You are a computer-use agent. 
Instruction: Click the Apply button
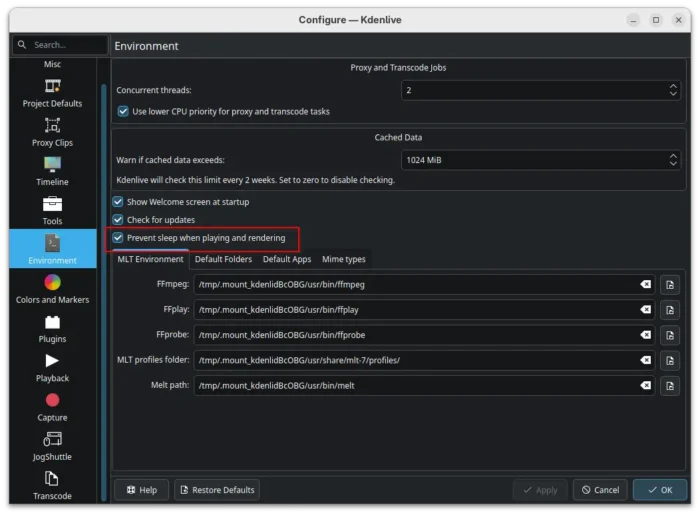click(540, 490)
